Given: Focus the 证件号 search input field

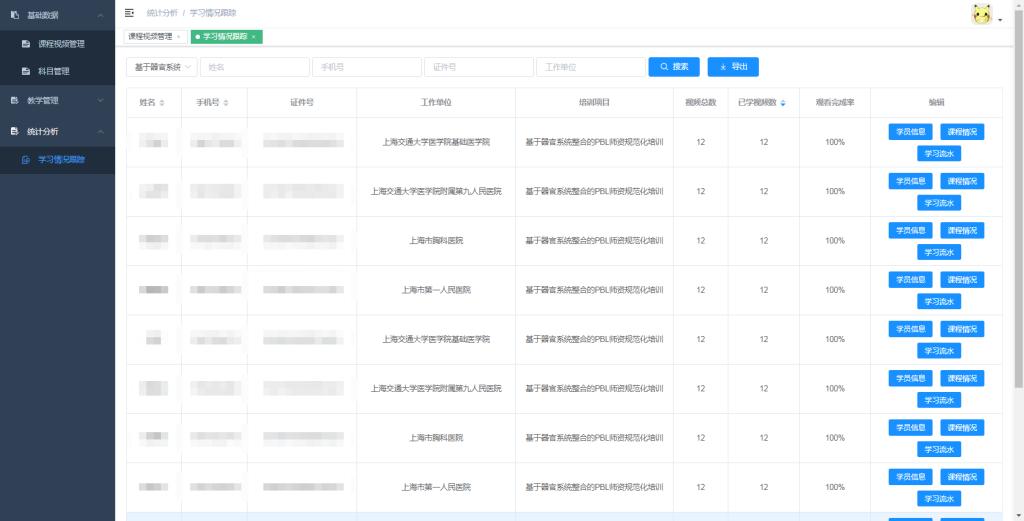Looking at the screenshot, I should click(479, 67).
